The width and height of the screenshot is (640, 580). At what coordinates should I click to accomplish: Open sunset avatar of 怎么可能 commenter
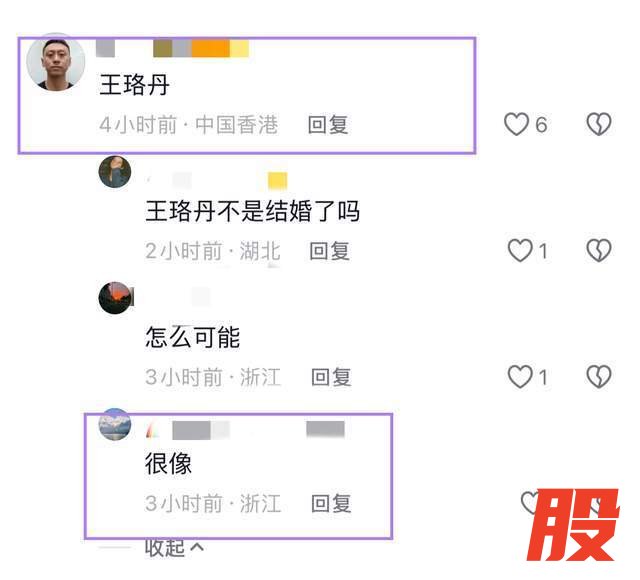click(x=116, y=298)
